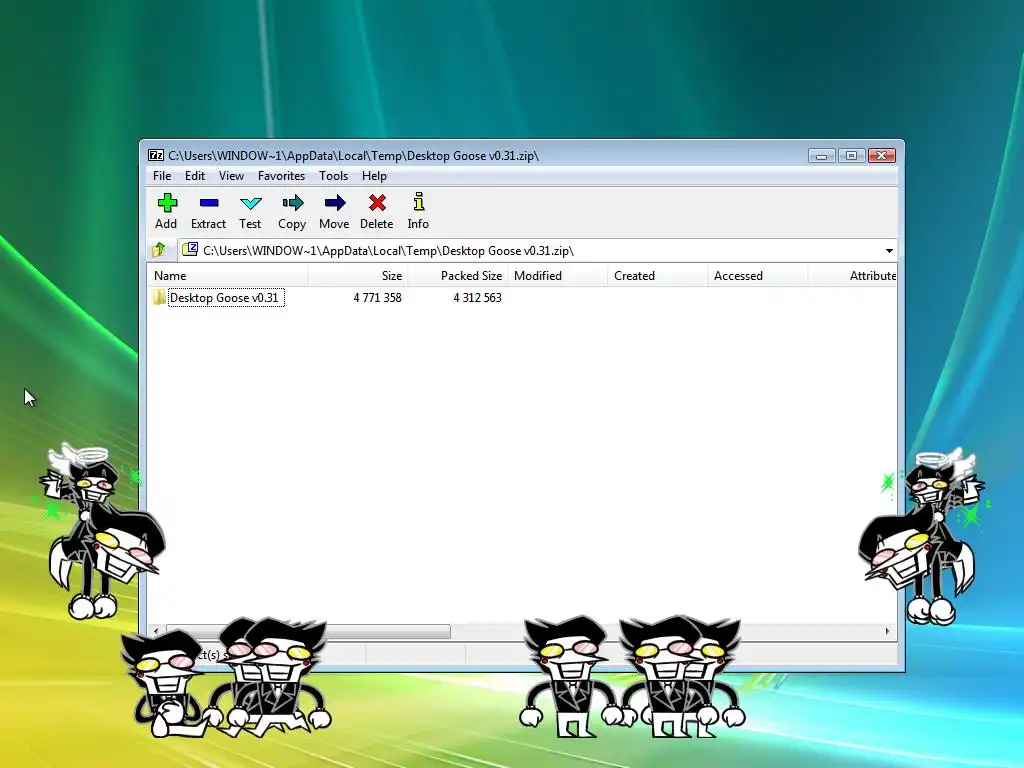1024x768 pixels.
Task: Open the File menu
Action: tap(162, 176)
